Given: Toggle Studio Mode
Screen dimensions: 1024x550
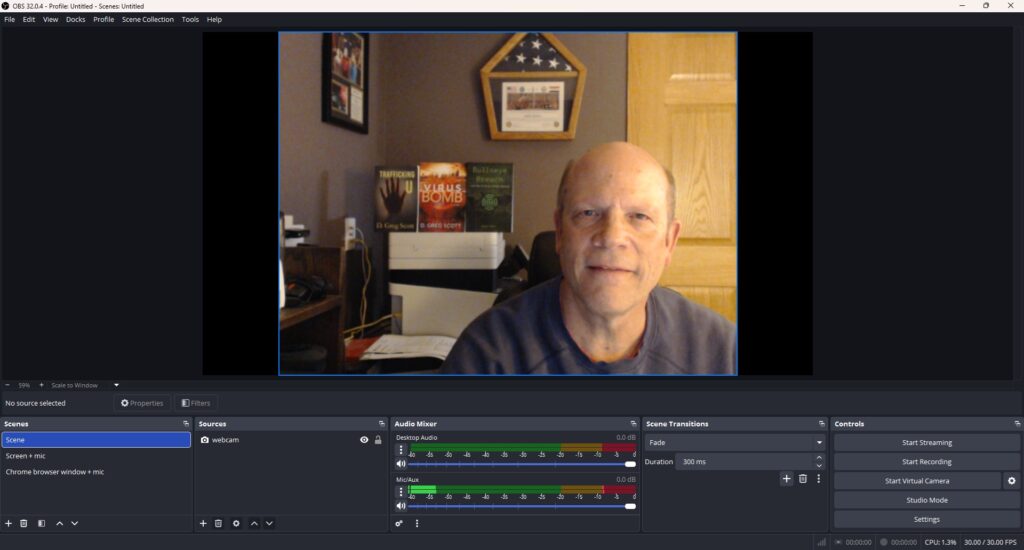Looking at the screenshot, I should 927,500.
